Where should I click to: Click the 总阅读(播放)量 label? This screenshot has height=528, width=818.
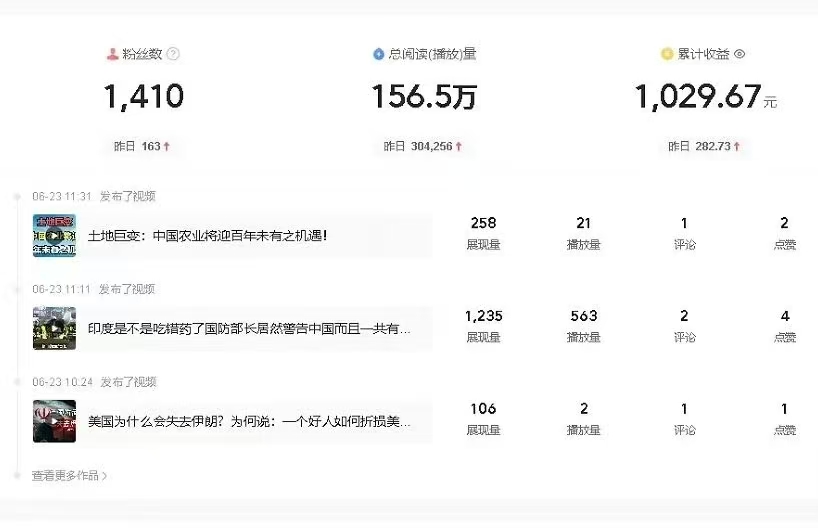pos(432,54)
